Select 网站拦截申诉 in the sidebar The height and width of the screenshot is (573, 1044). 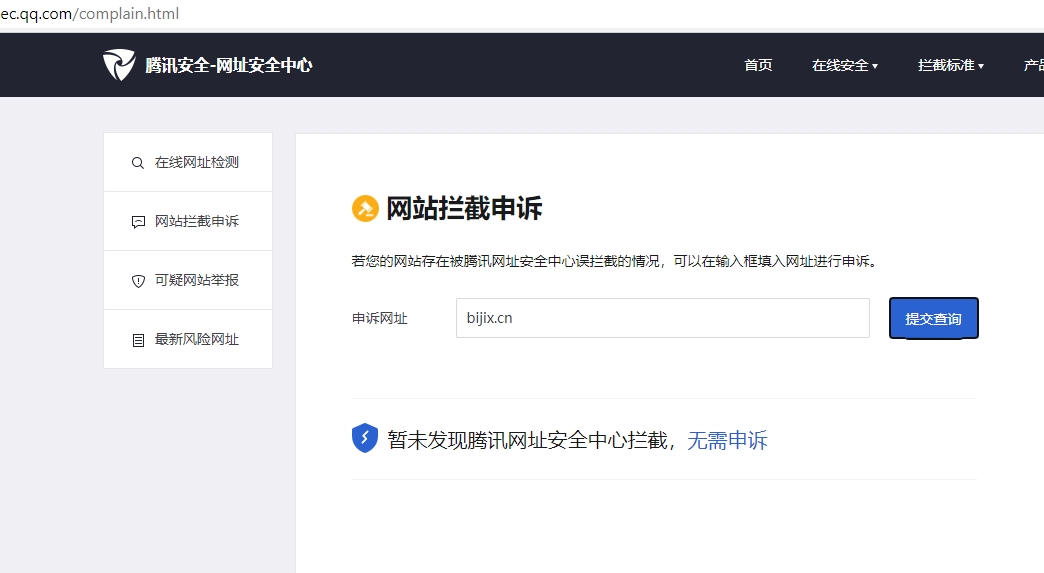(x=188, y=222)
